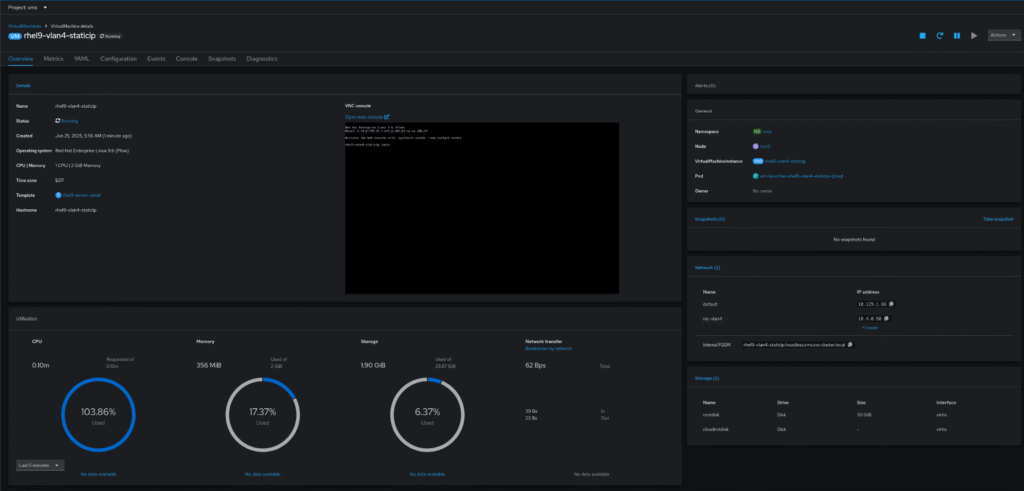Click the default network name
This screenshot has height=491, width=1024.
[x=710, y=304]
